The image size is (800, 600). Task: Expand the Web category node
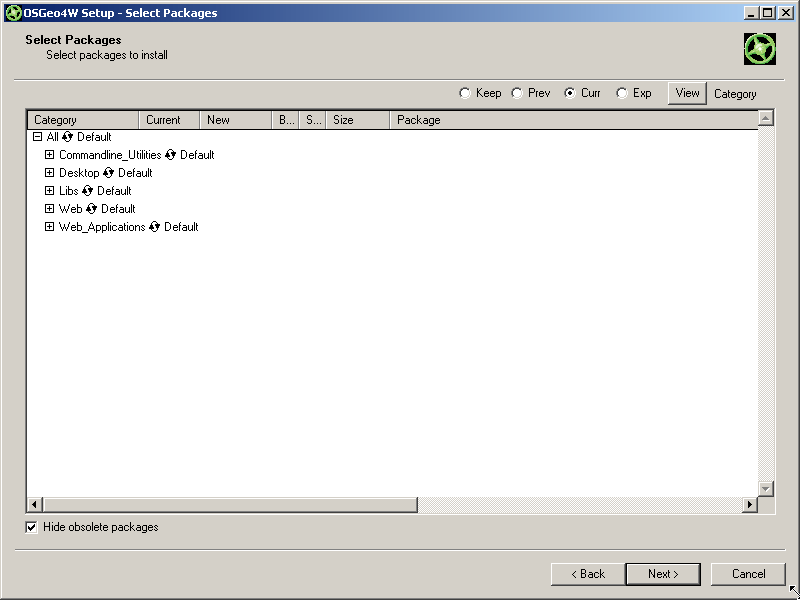(x=49, y=209)
